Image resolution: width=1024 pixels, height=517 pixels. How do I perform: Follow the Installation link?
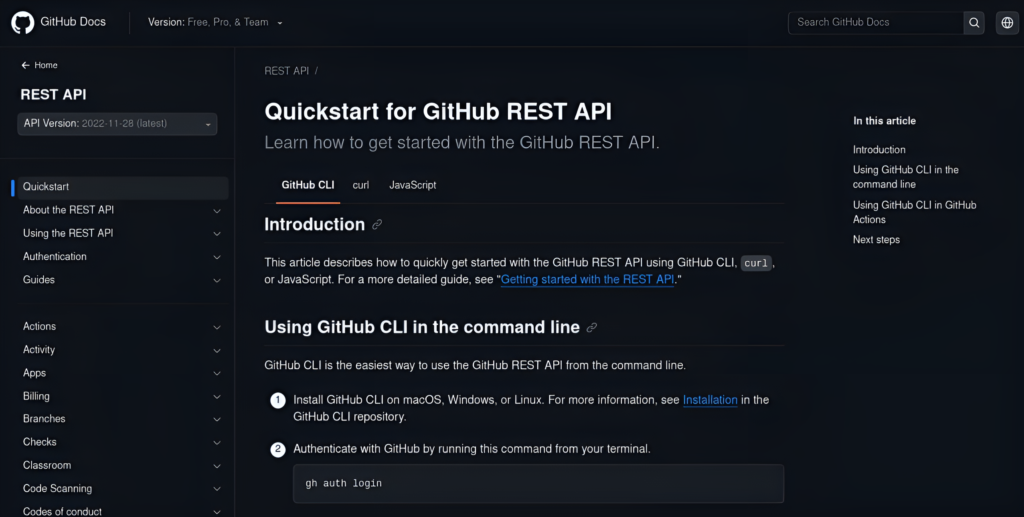(710, 400)
